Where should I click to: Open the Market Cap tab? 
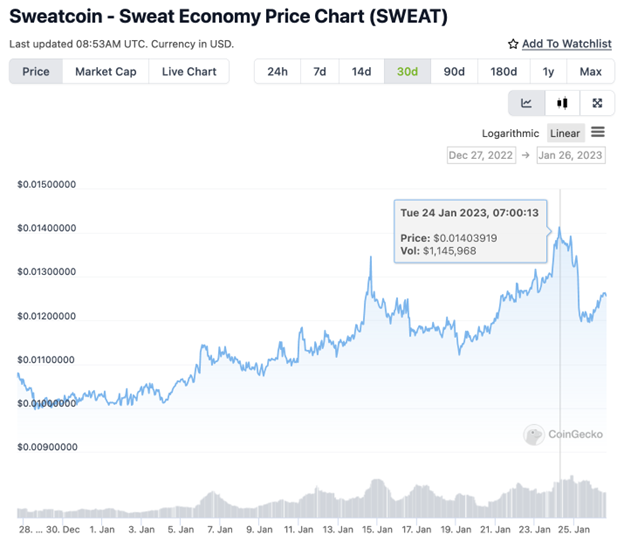[106, 72]
